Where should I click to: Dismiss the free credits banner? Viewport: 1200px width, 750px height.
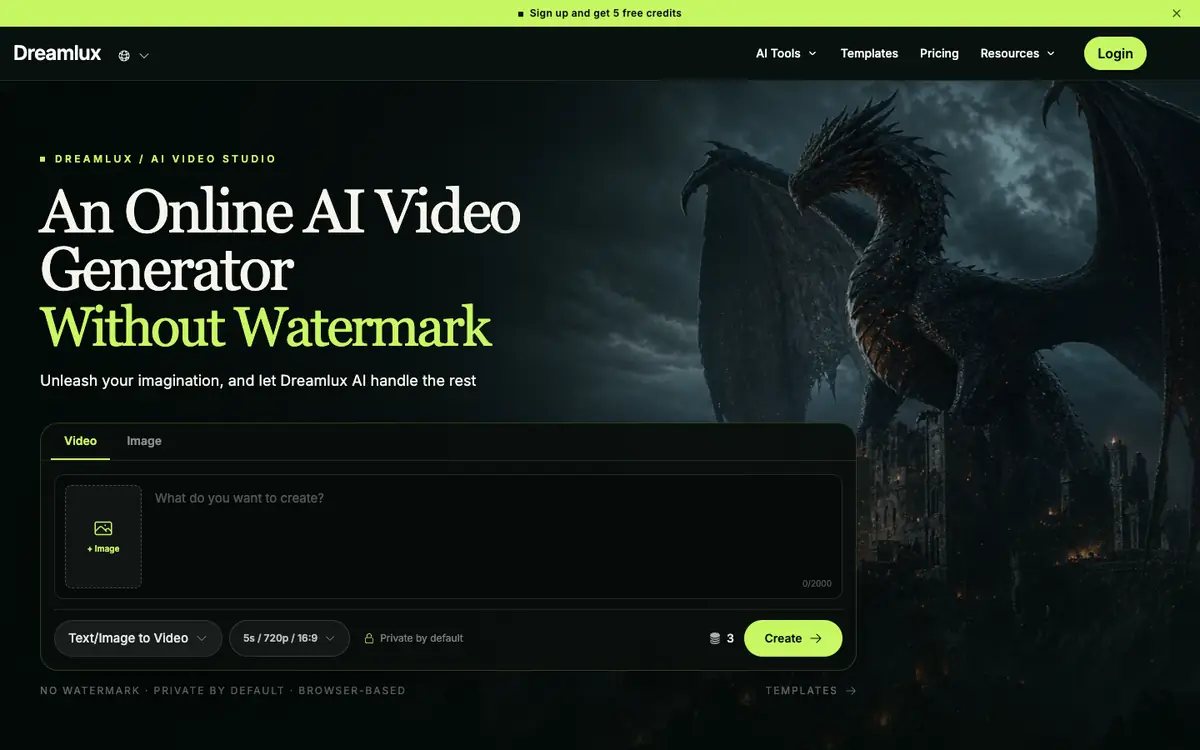pyautogui.click(x=1176, y=13)
